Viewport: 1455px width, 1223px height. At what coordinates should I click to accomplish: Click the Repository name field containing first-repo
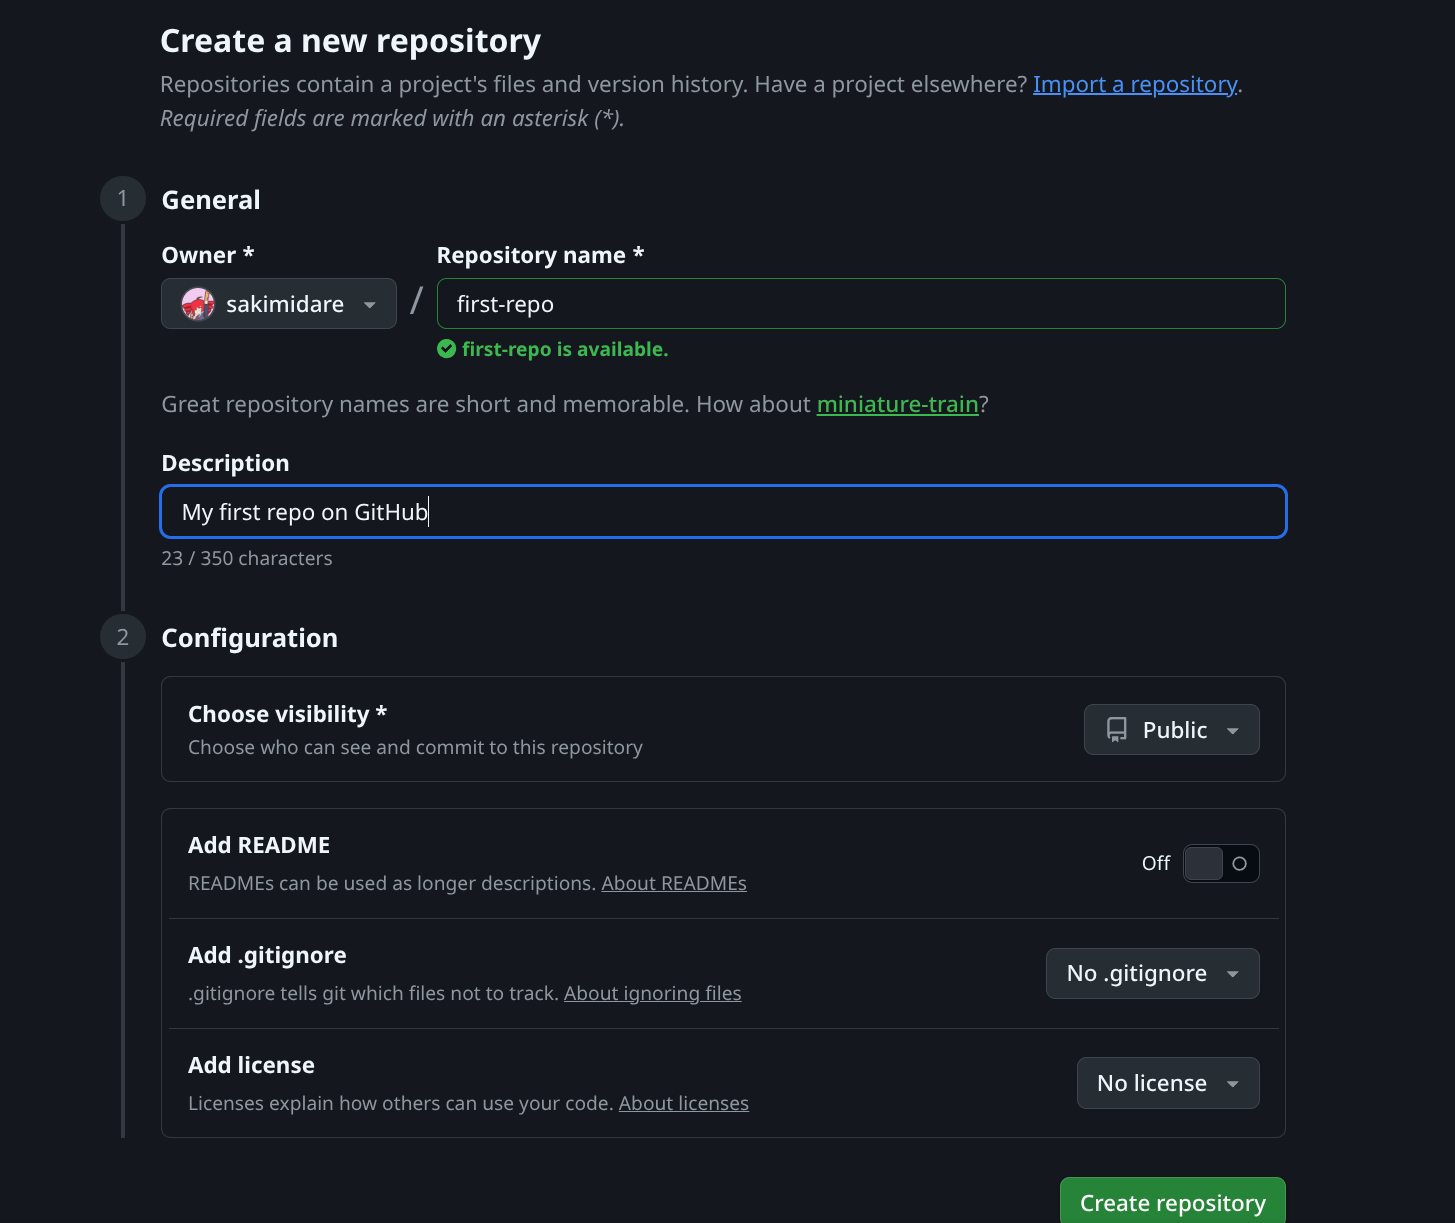click(x=861, y=304)
